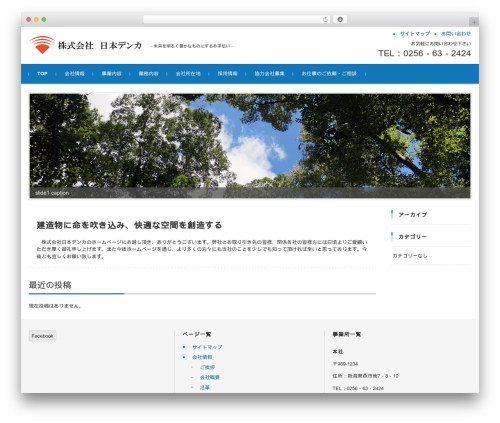Click the ページ一覧 footer heading
The image size is (500, 423).
click(x=197, y=334)
